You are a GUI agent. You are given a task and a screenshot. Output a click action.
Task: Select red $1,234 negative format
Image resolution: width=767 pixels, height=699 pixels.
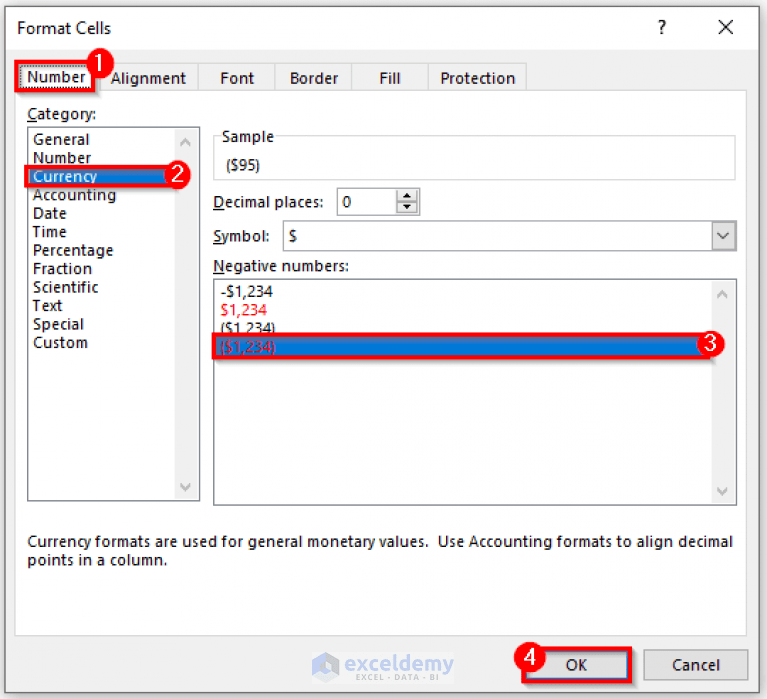click(463, 310)
